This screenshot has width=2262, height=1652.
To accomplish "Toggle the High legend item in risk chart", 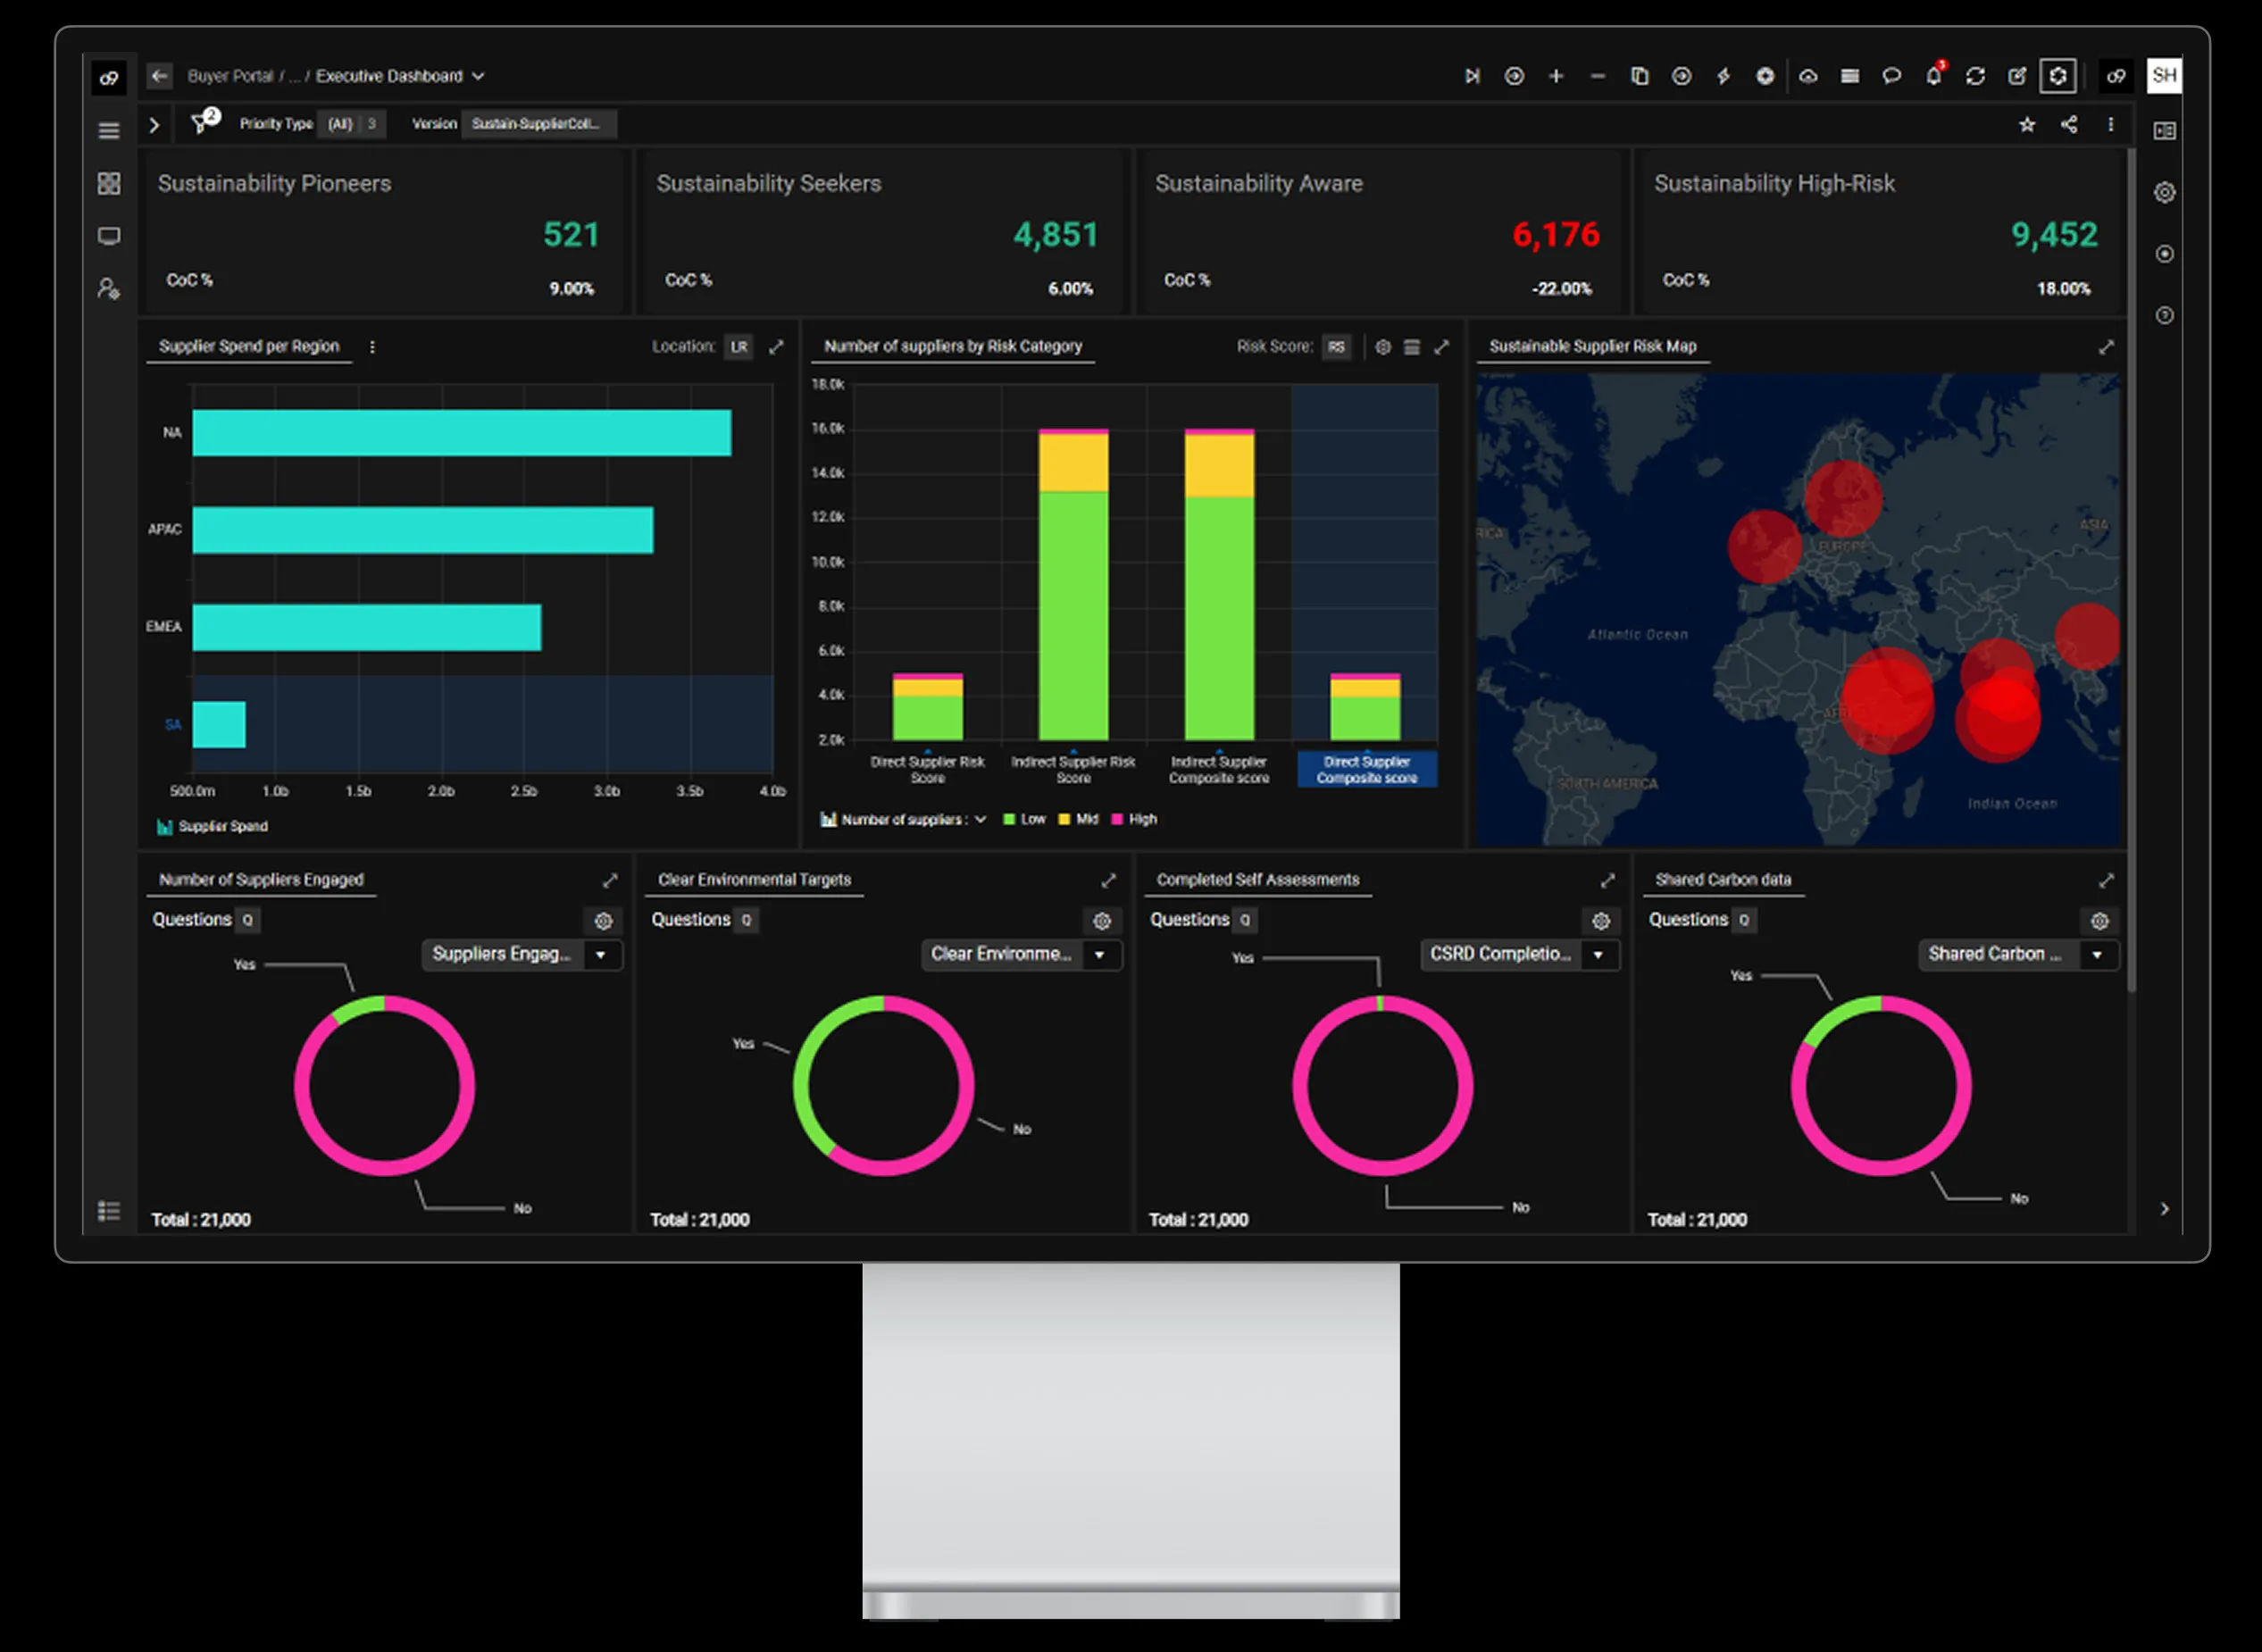I will 1134,819.
